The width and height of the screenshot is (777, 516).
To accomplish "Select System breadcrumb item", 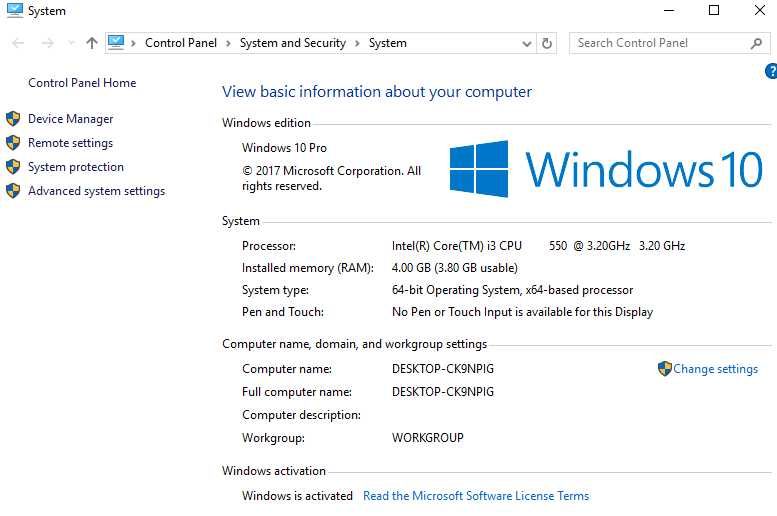I will 388,43.
